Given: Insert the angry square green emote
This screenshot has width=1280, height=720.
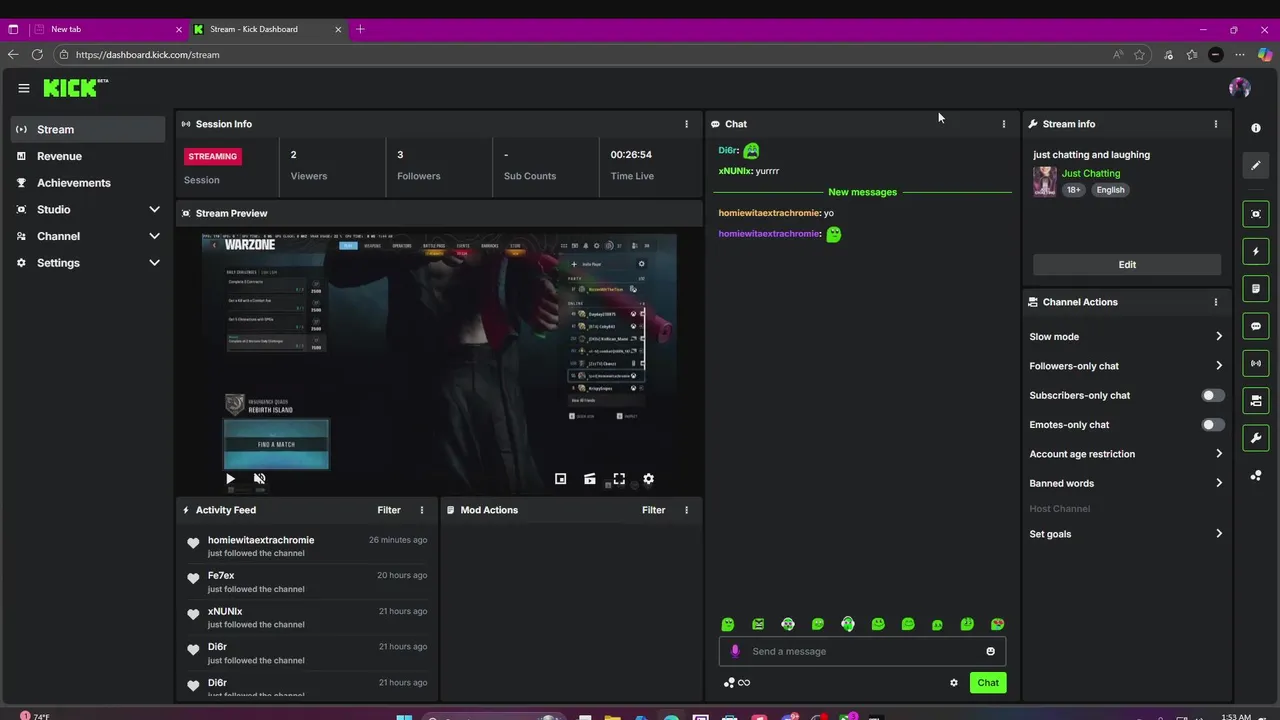Looking at the screenshot, I should 758,624.
